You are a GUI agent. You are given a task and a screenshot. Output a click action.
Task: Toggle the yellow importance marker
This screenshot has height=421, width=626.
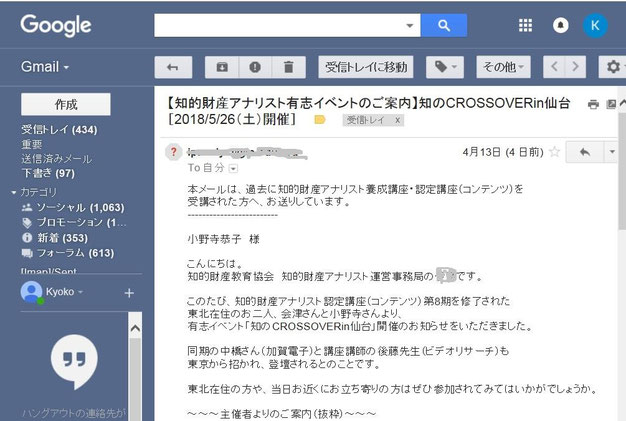pos(320,120)
